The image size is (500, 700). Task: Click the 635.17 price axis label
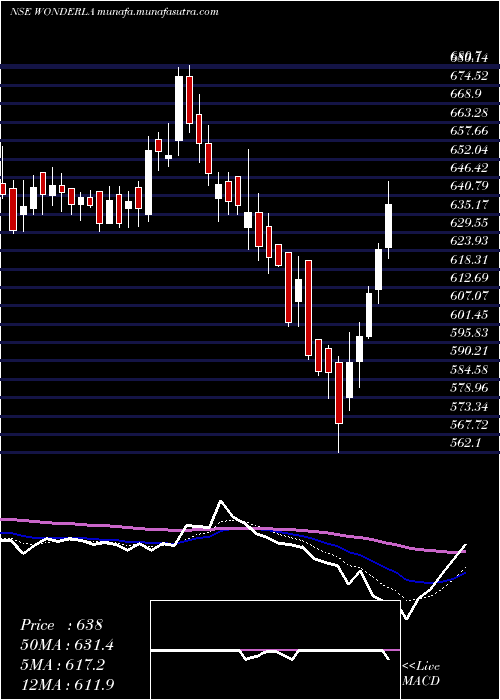(468, 205)
